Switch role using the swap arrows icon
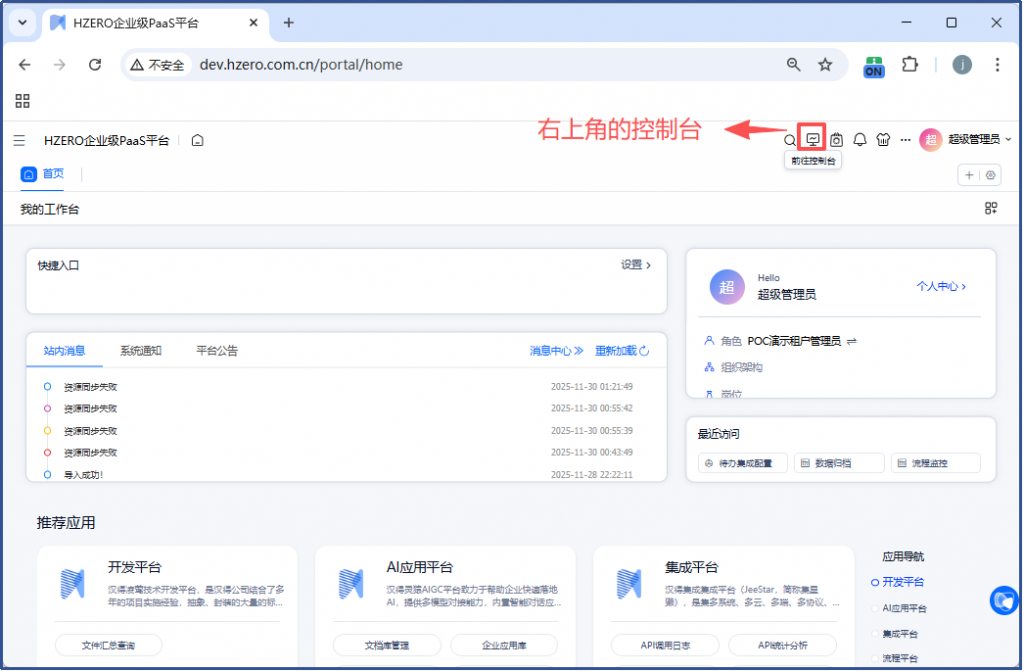Image resolution: width=1024 pixels, height=671 pixels. coord(852,341)
